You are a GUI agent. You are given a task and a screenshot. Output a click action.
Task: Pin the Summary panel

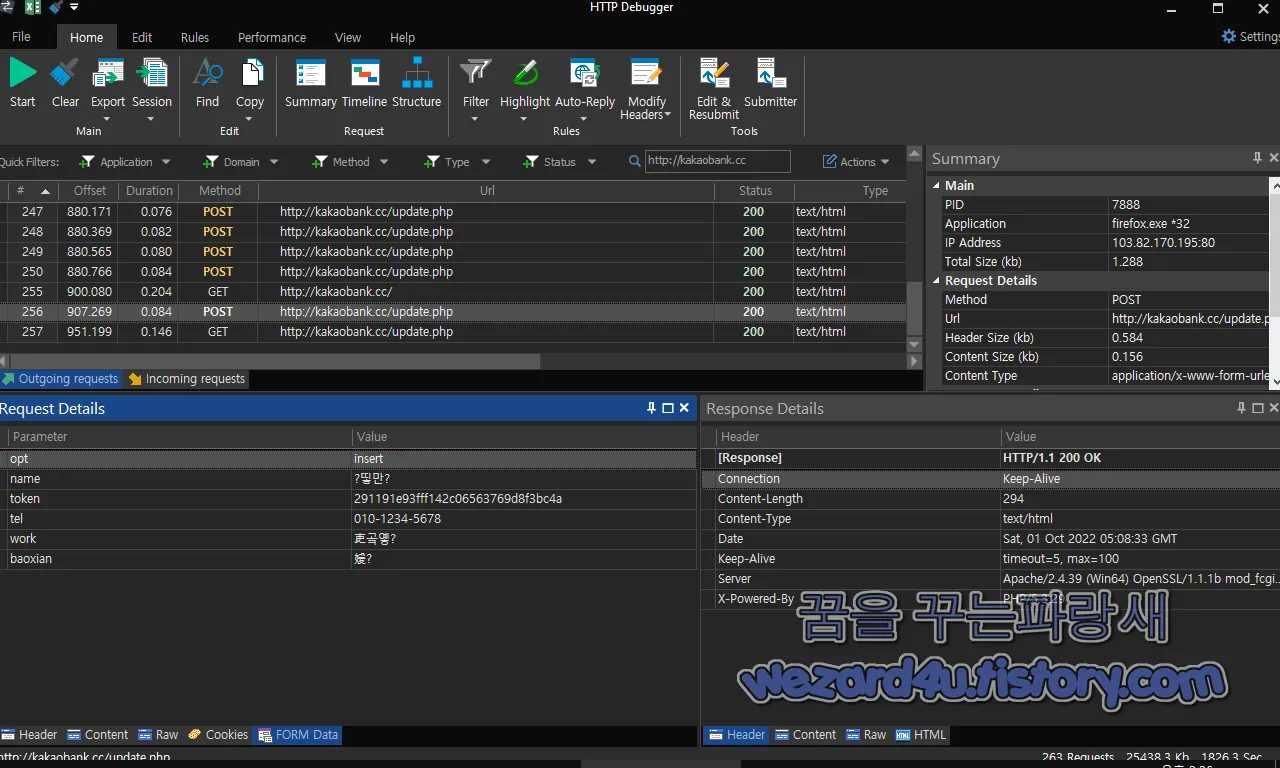pyautogui.click(x=1257, y=158)
